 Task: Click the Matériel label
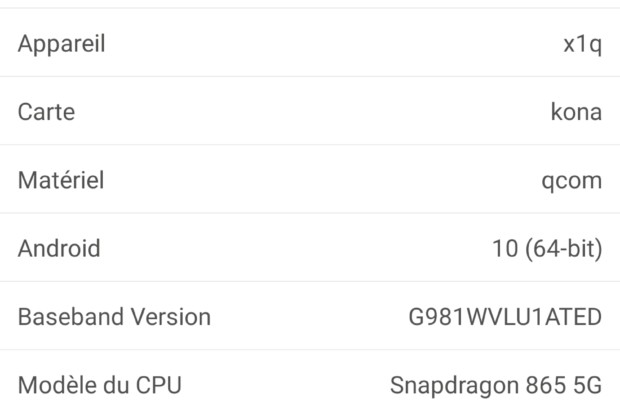pos(61,180)
